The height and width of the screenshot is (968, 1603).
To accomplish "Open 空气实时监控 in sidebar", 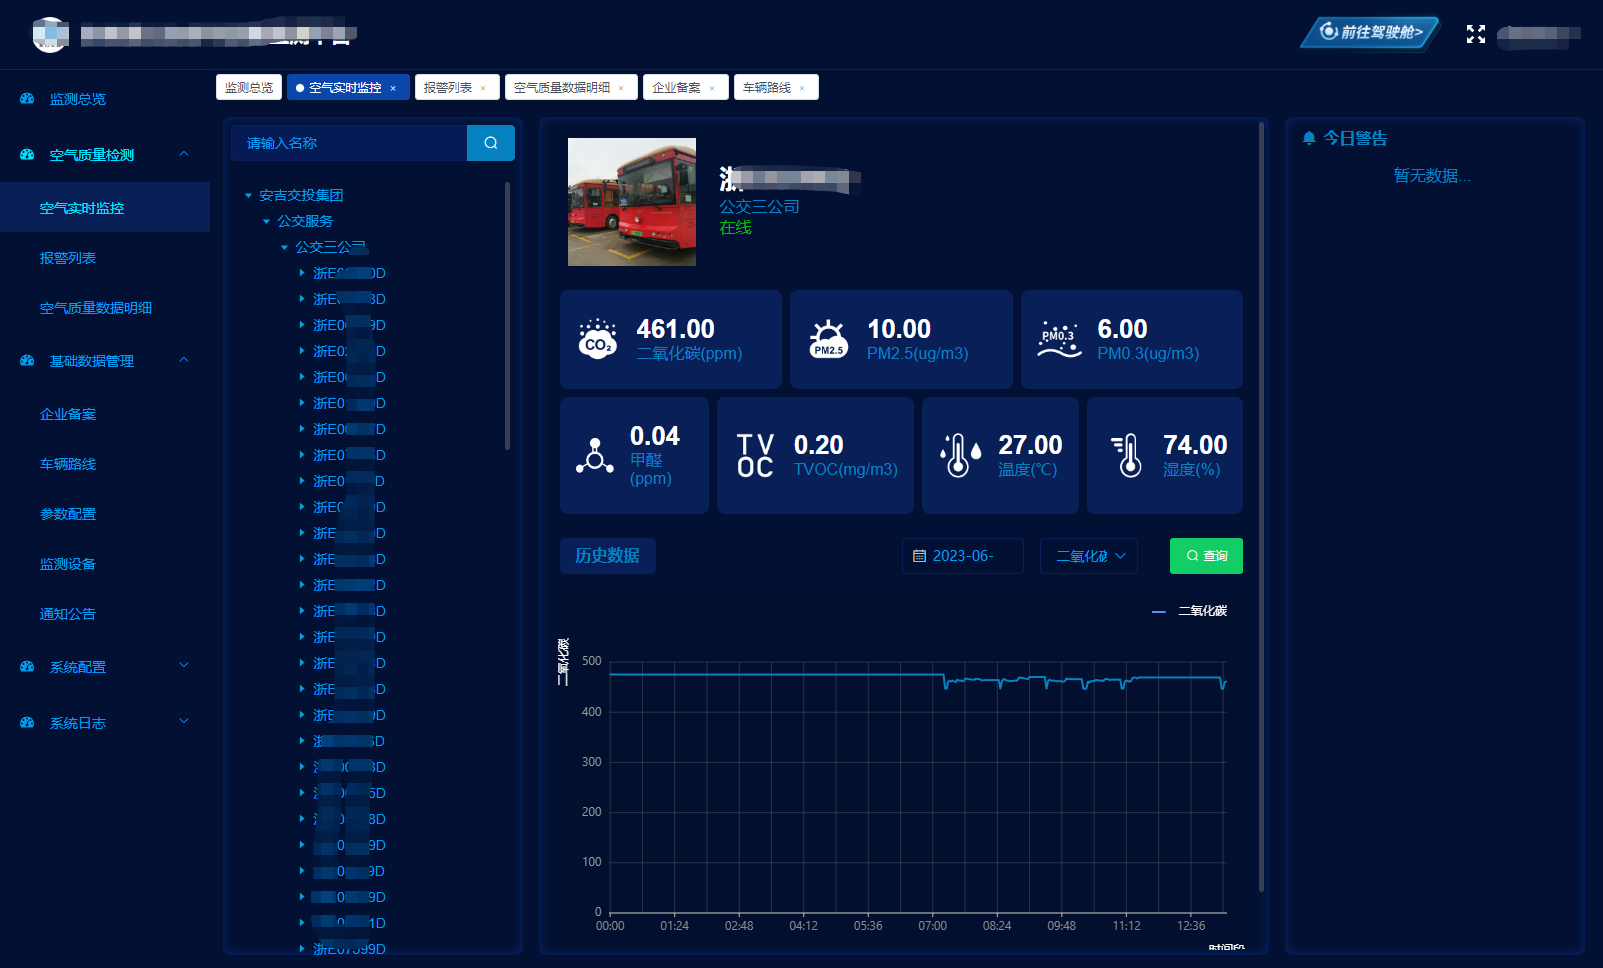I will tap(105, 208).
